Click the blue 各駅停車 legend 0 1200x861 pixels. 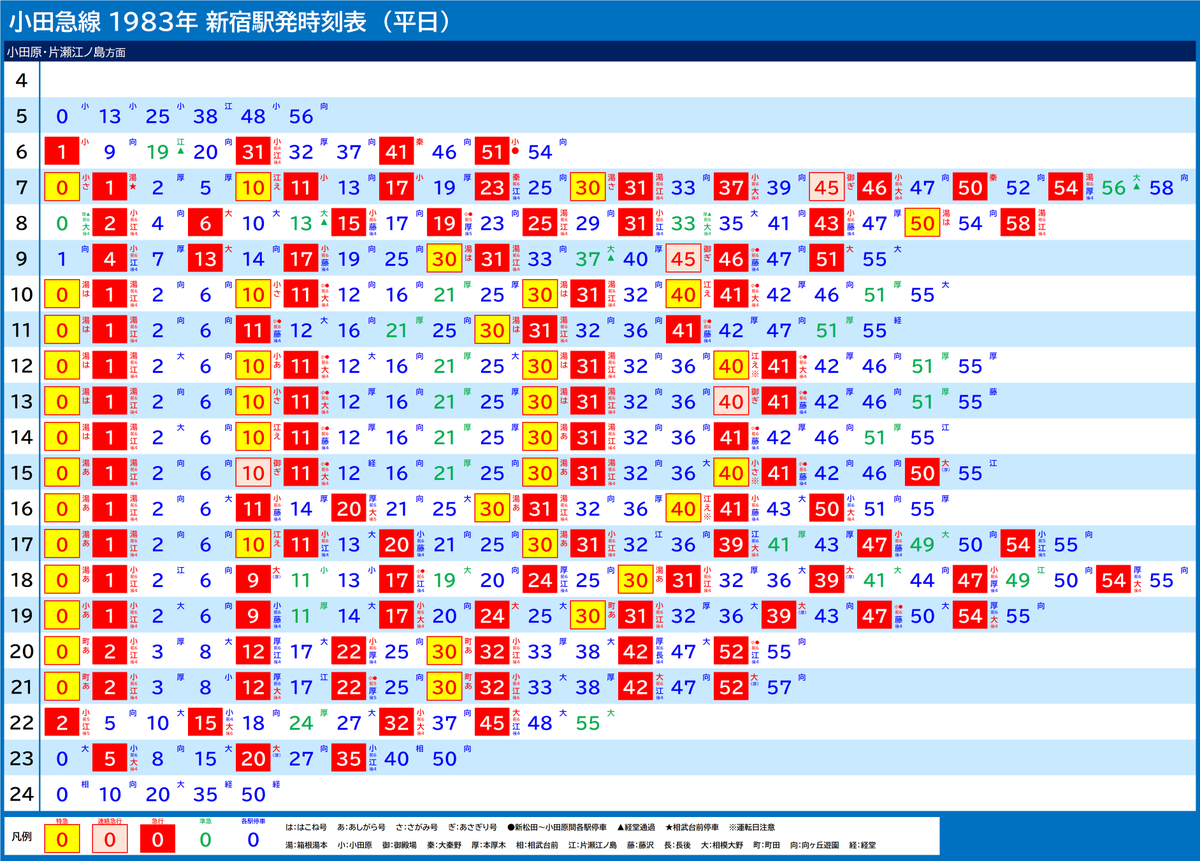[255, 838]
